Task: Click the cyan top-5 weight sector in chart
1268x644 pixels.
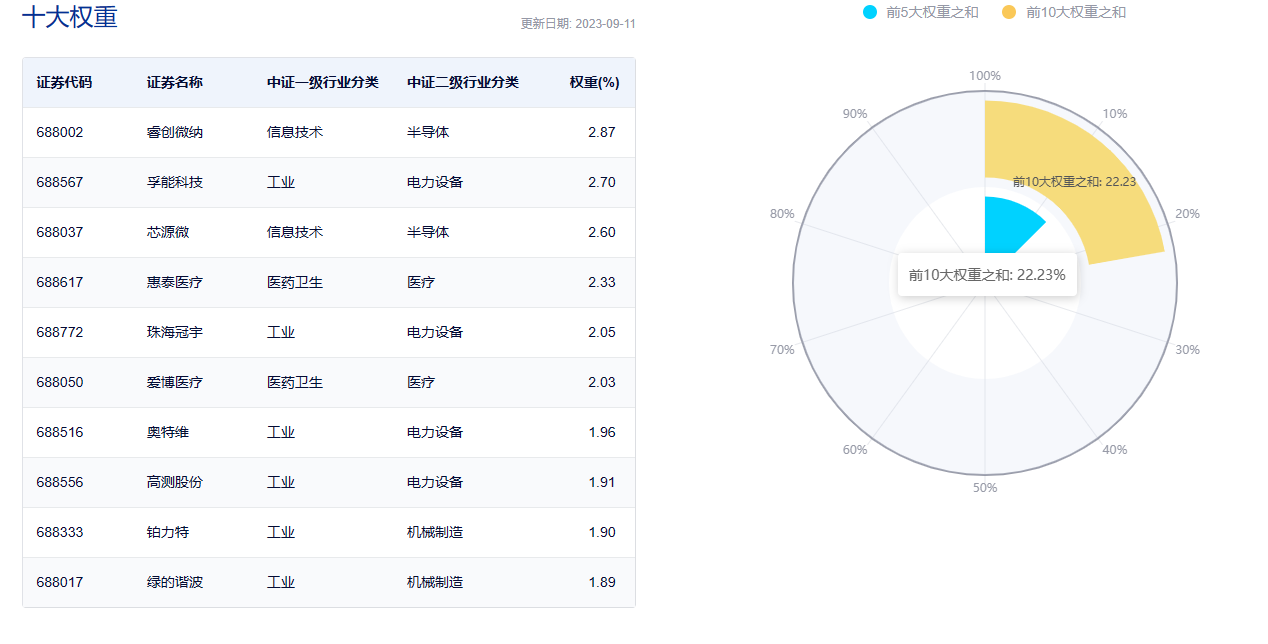Action: pos(1007,226)
